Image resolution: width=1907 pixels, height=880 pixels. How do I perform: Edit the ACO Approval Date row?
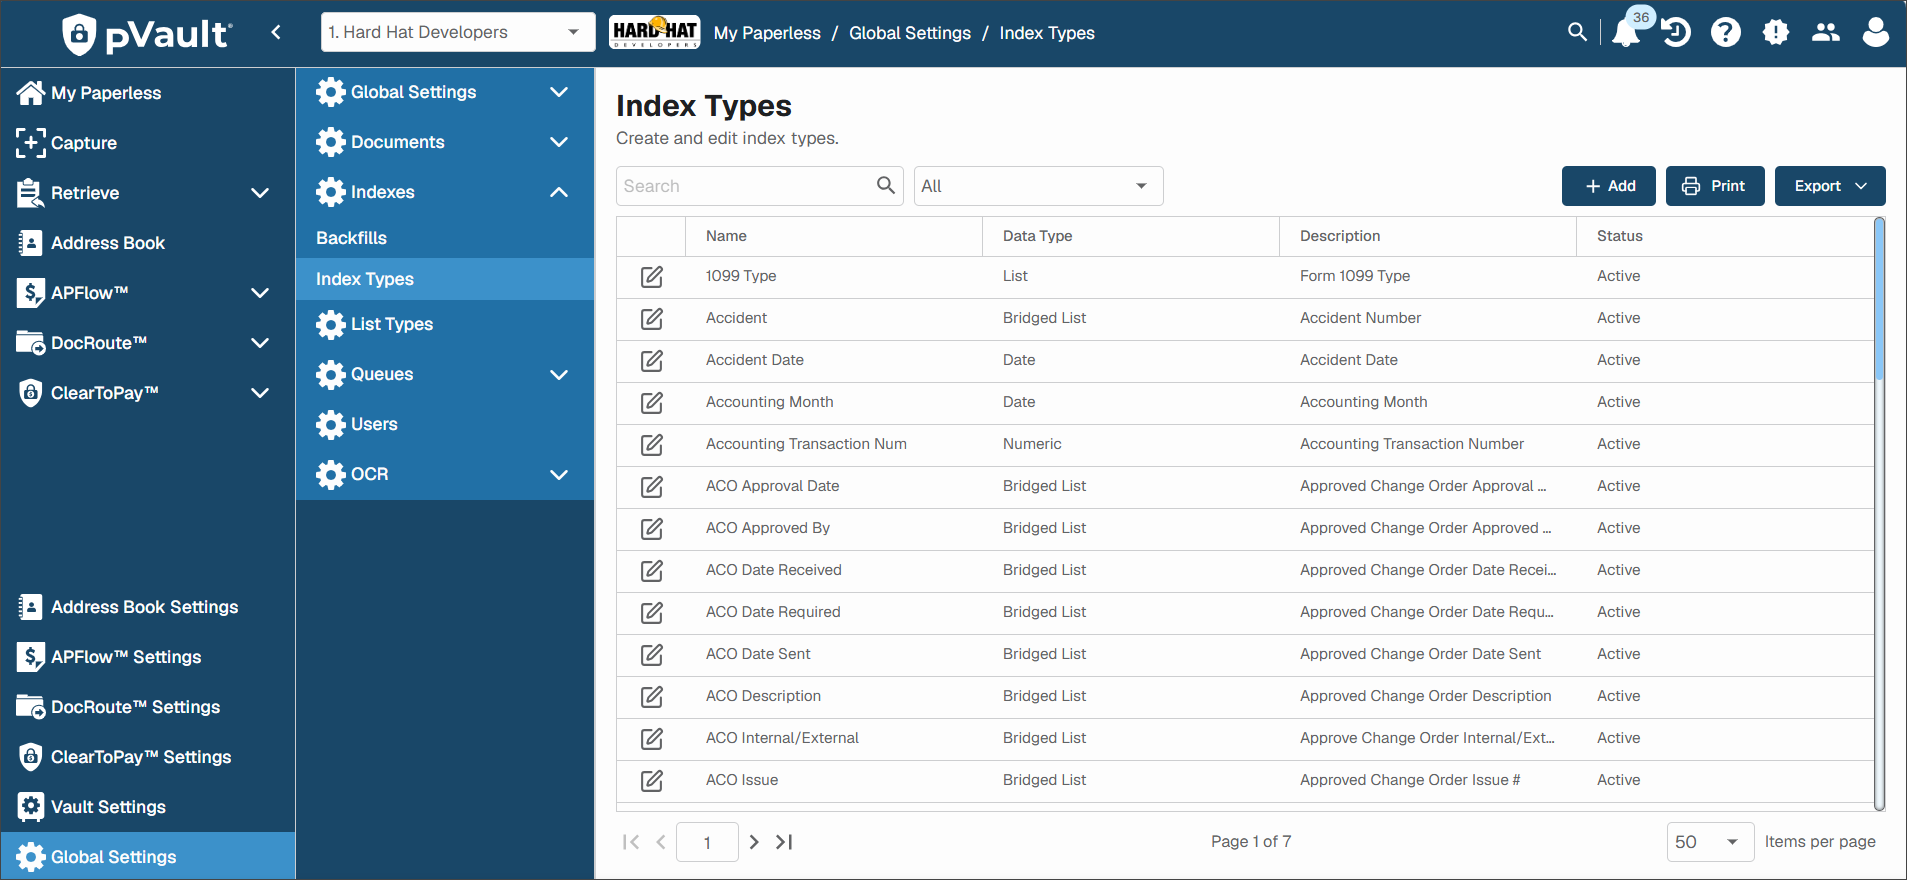click(652, 487)
